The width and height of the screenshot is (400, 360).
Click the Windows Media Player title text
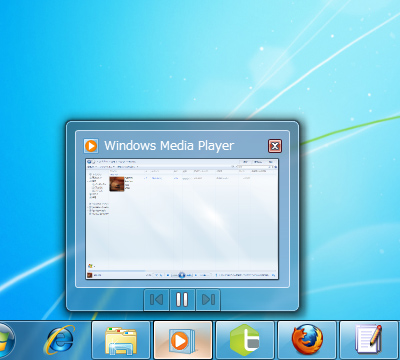coord(169,146)
